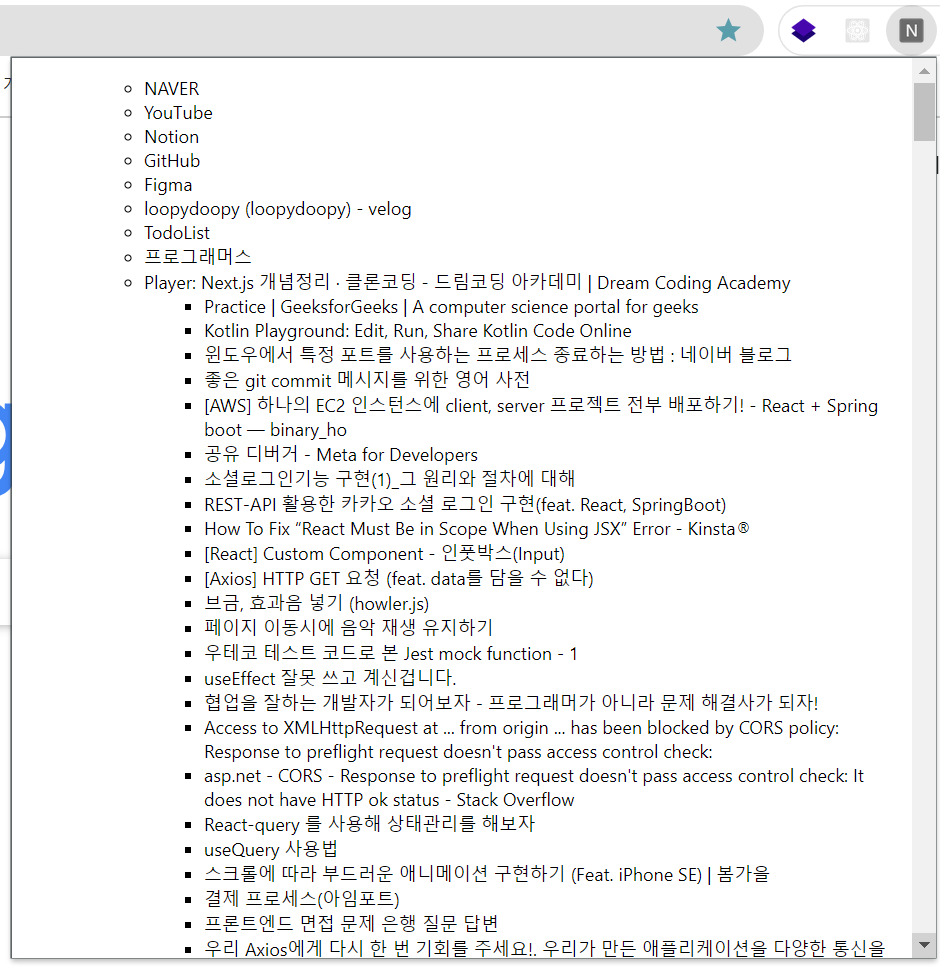Select 우리 Axios에게 다시 한 번 기회를 entry

(x=544, y=948)
